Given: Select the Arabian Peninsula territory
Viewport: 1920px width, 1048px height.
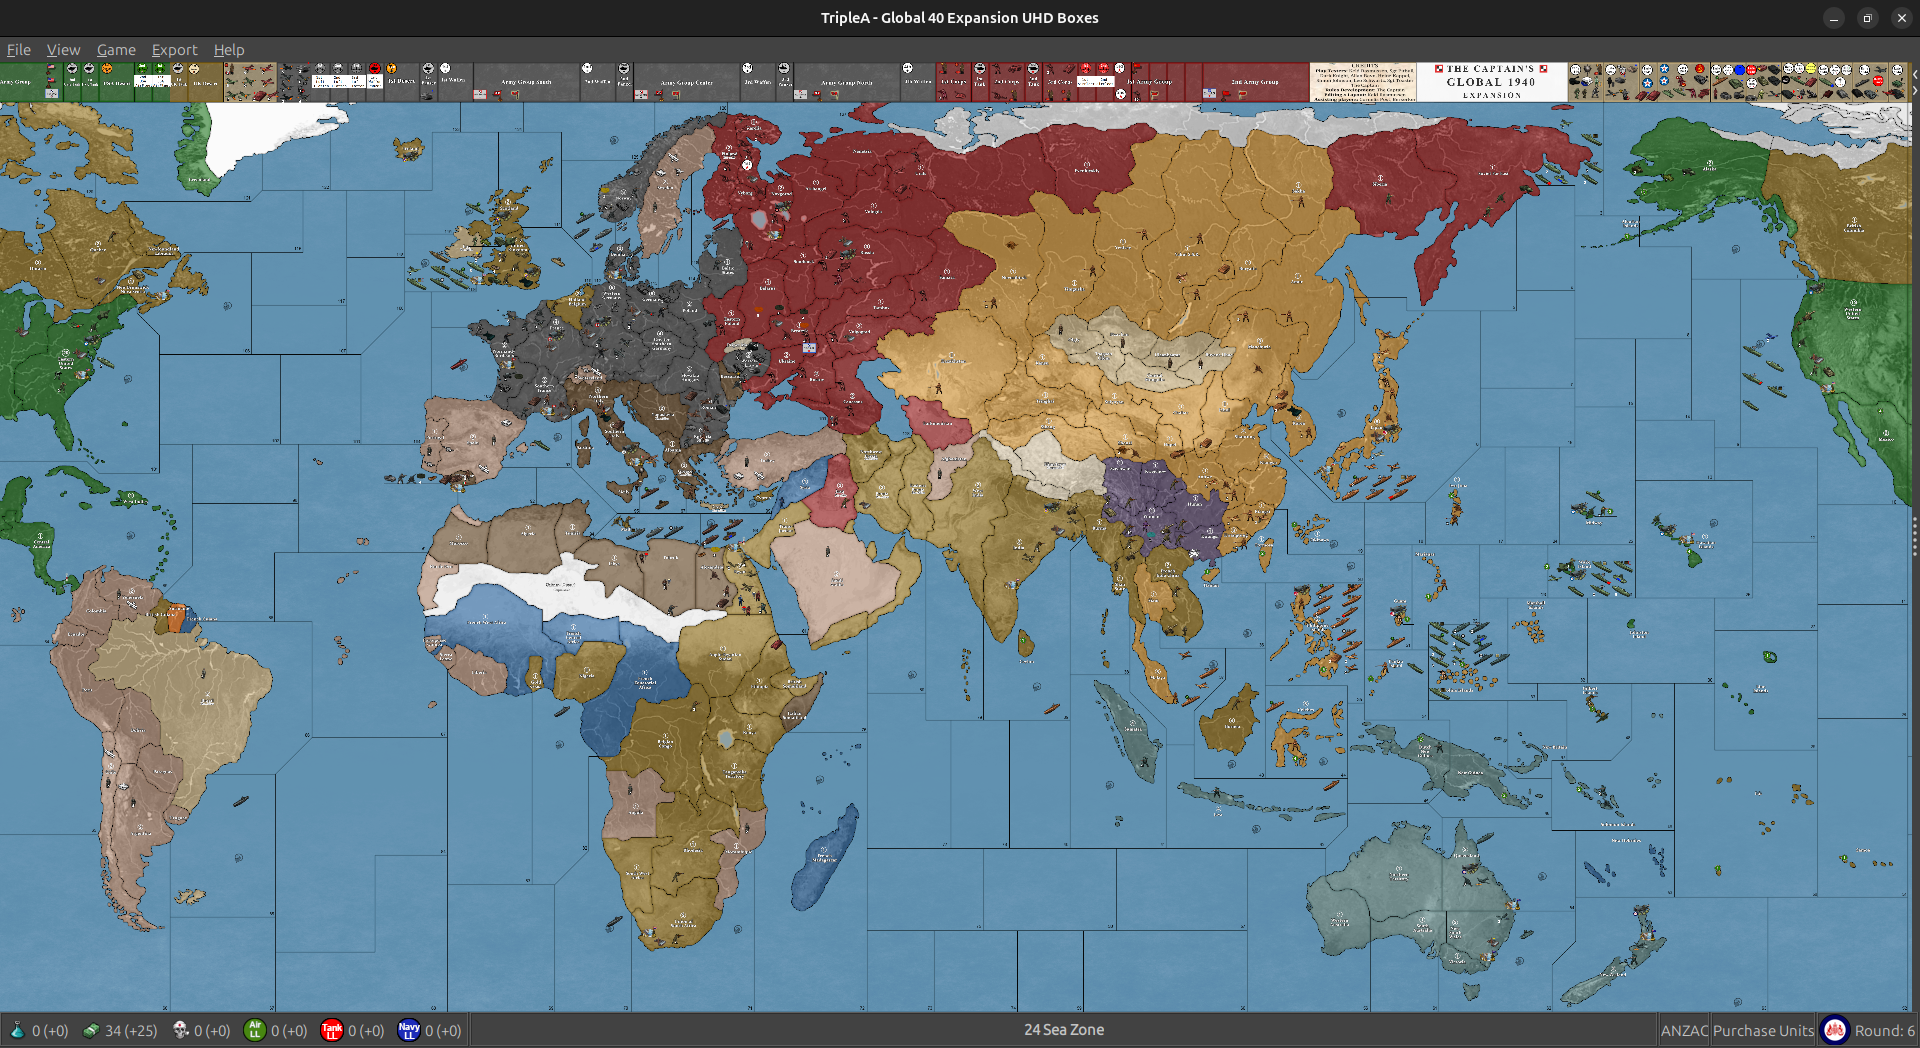Looking at the screenshot, I should coord(838,580).
